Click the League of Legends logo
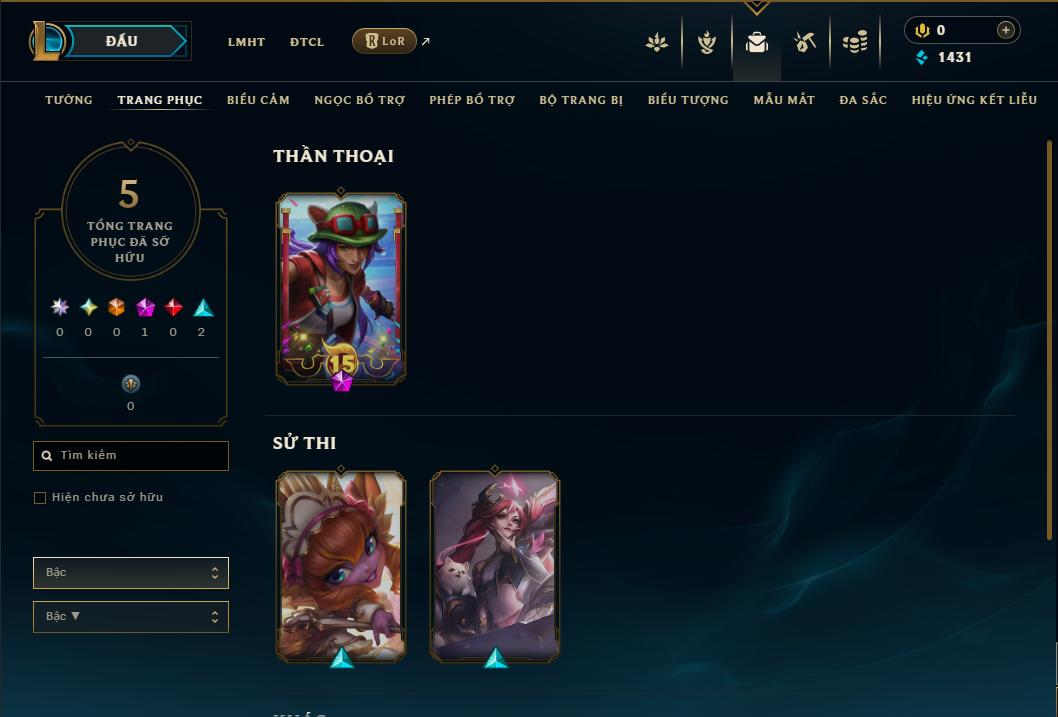The width and height of the screenshot is (1058, 717). [46, 40]
